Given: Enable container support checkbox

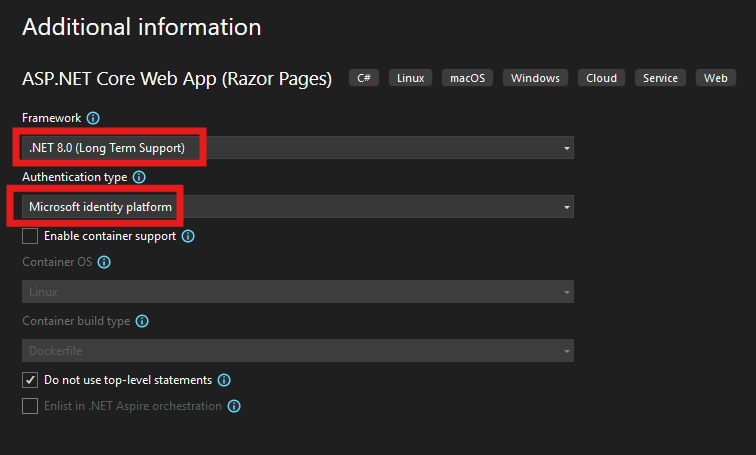Looking at the screenshot, I should (30, 236).
